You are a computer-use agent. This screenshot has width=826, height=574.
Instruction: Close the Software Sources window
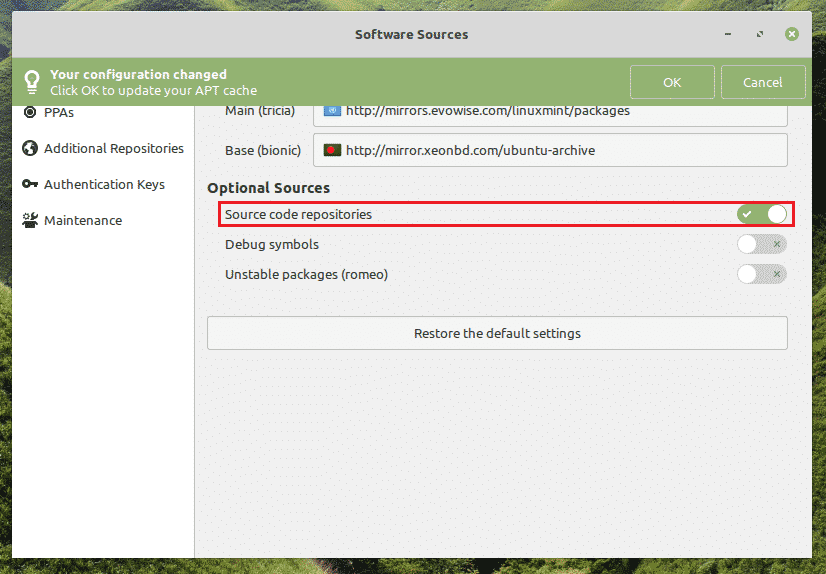[791, 34]
